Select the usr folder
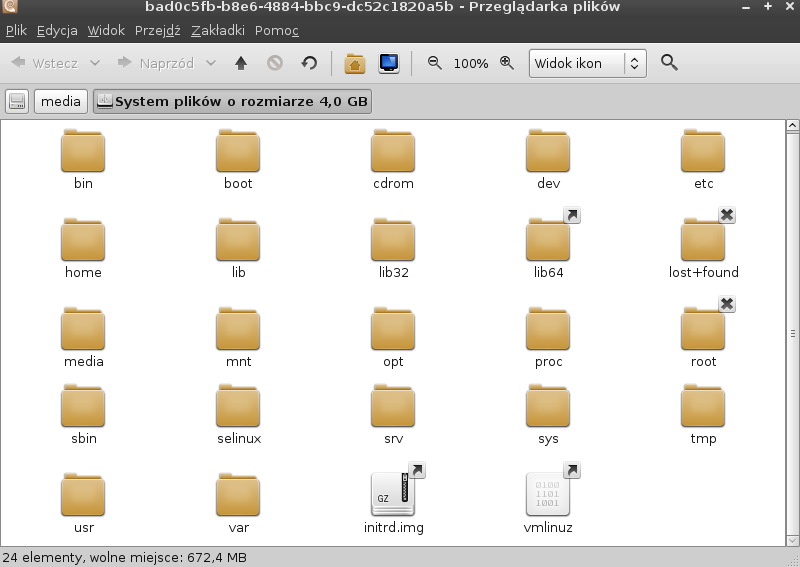800x567 pixels. click(83, 503)
